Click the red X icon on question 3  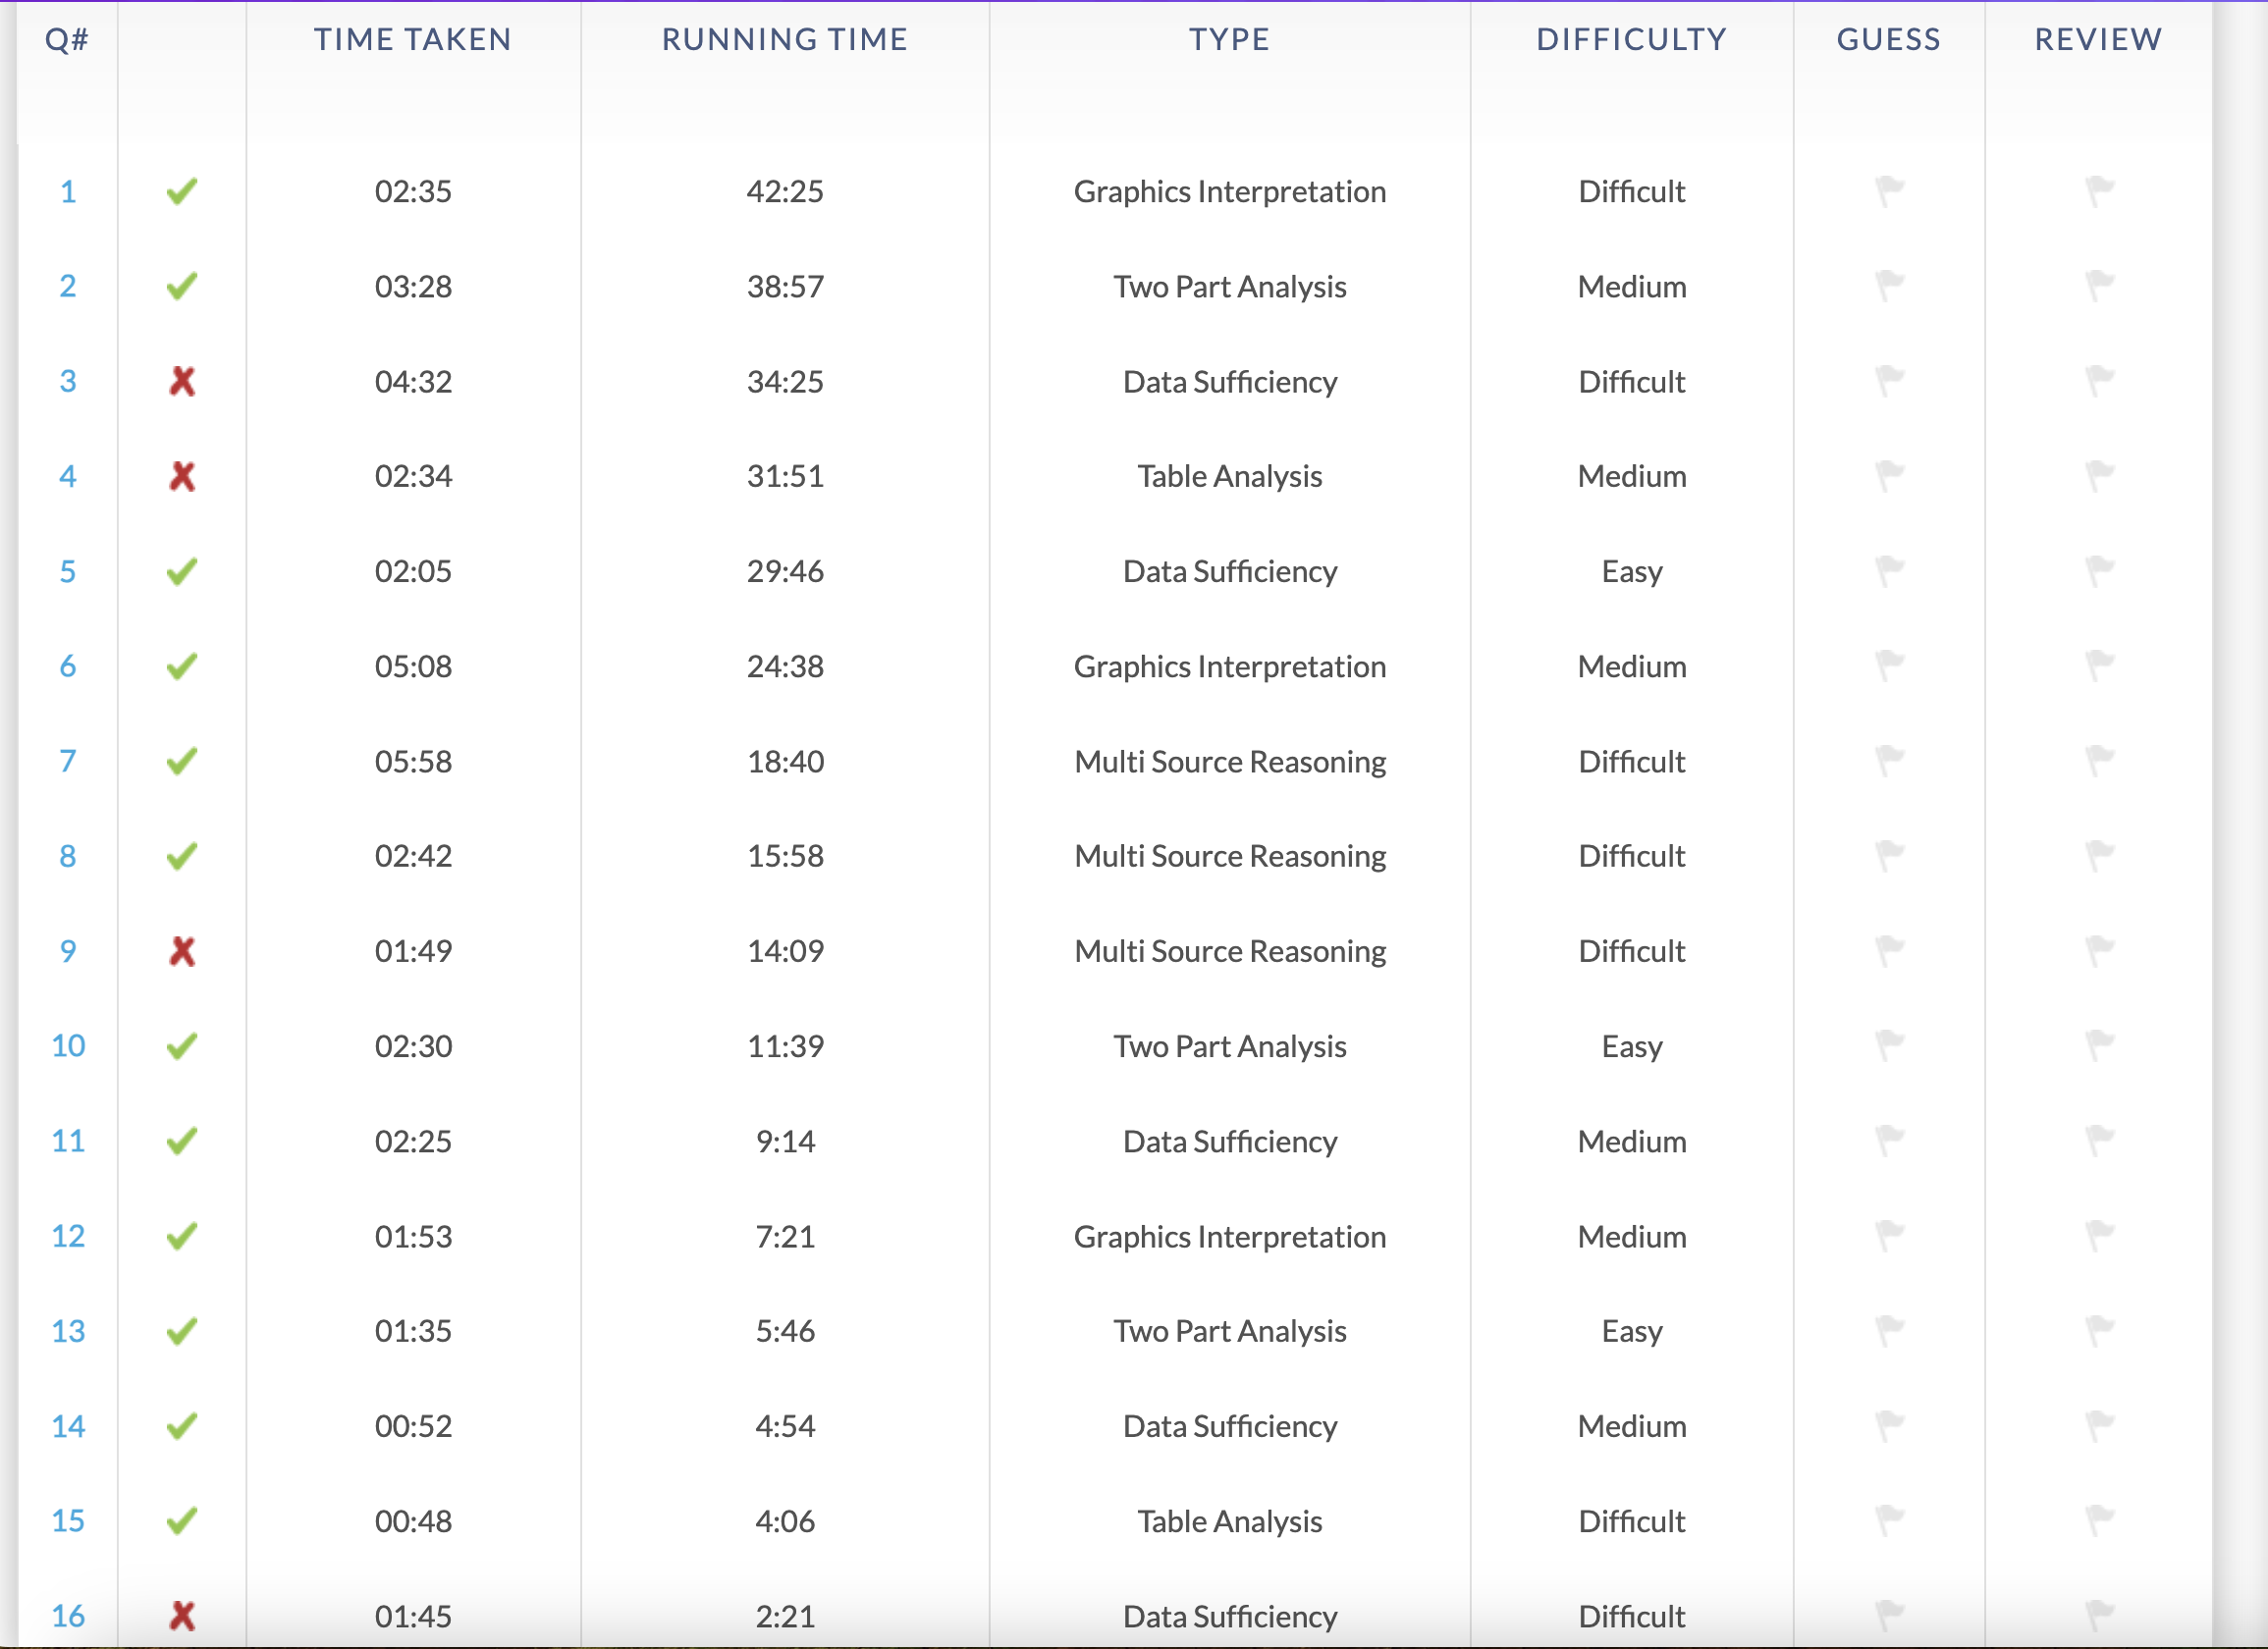183,381
